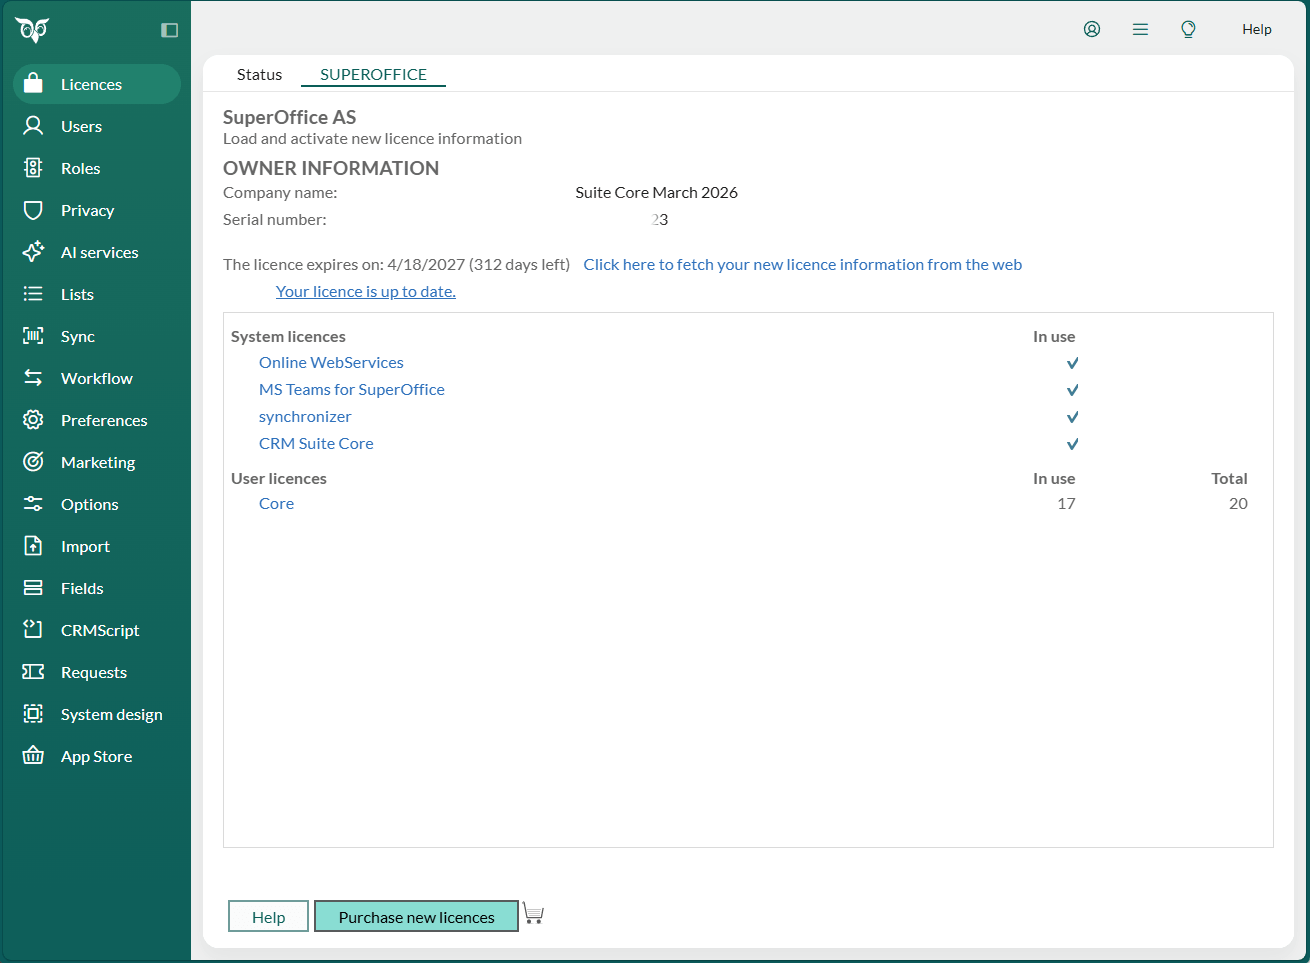Open Online WebServices licence link
The width and height of the screenshot is (1310, 963).
331,362
